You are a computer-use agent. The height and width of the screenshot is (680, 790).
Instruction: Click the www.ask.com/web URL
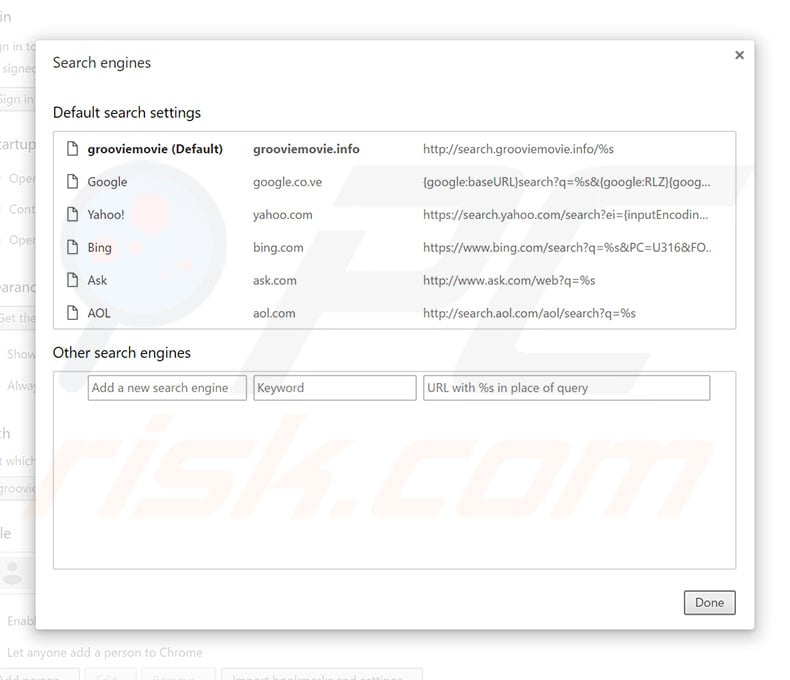click(509, 280)
